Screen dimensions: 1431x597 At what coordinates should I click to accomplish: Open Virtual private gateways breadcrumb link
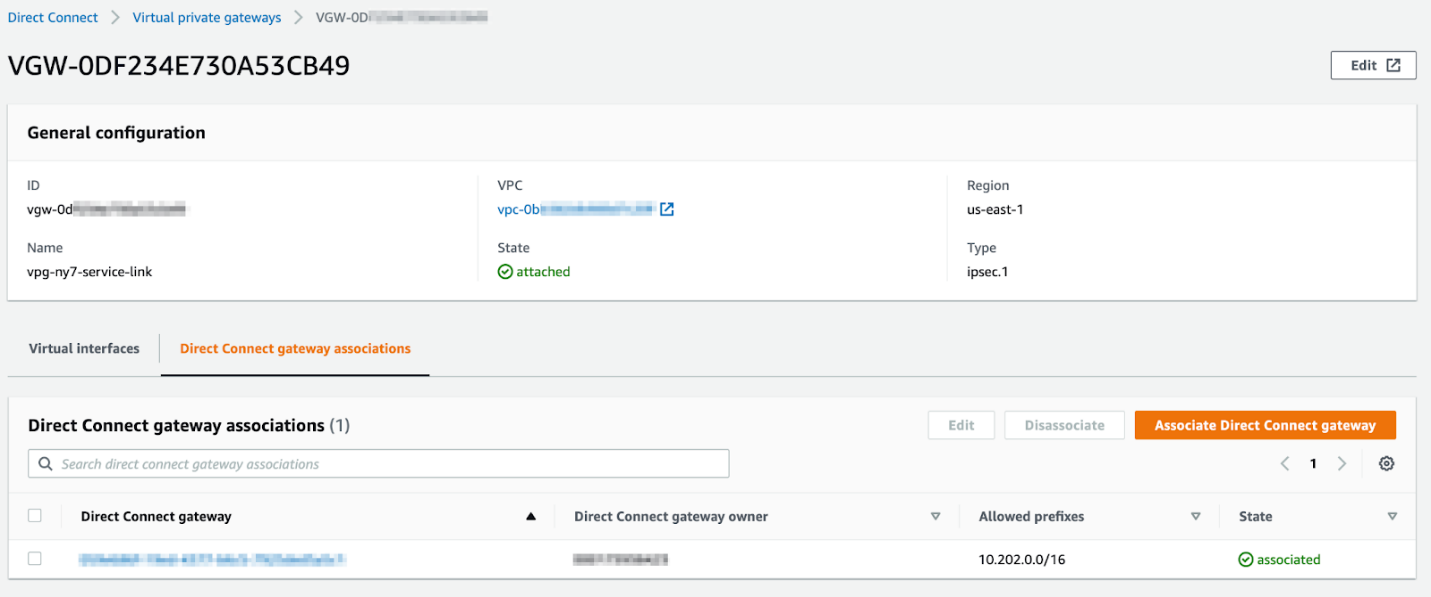209,18
